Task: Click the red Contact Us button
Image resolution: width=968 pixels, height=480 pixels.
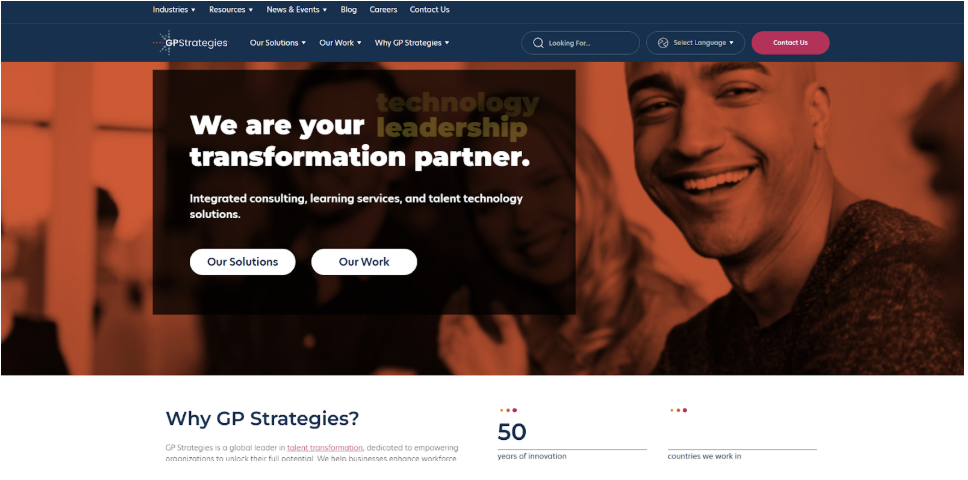Action: click(790, 43)
